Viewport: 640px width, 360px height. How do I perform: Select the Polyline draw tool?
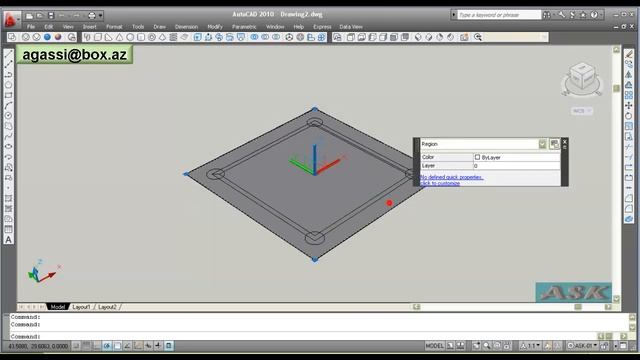(8, 75)
